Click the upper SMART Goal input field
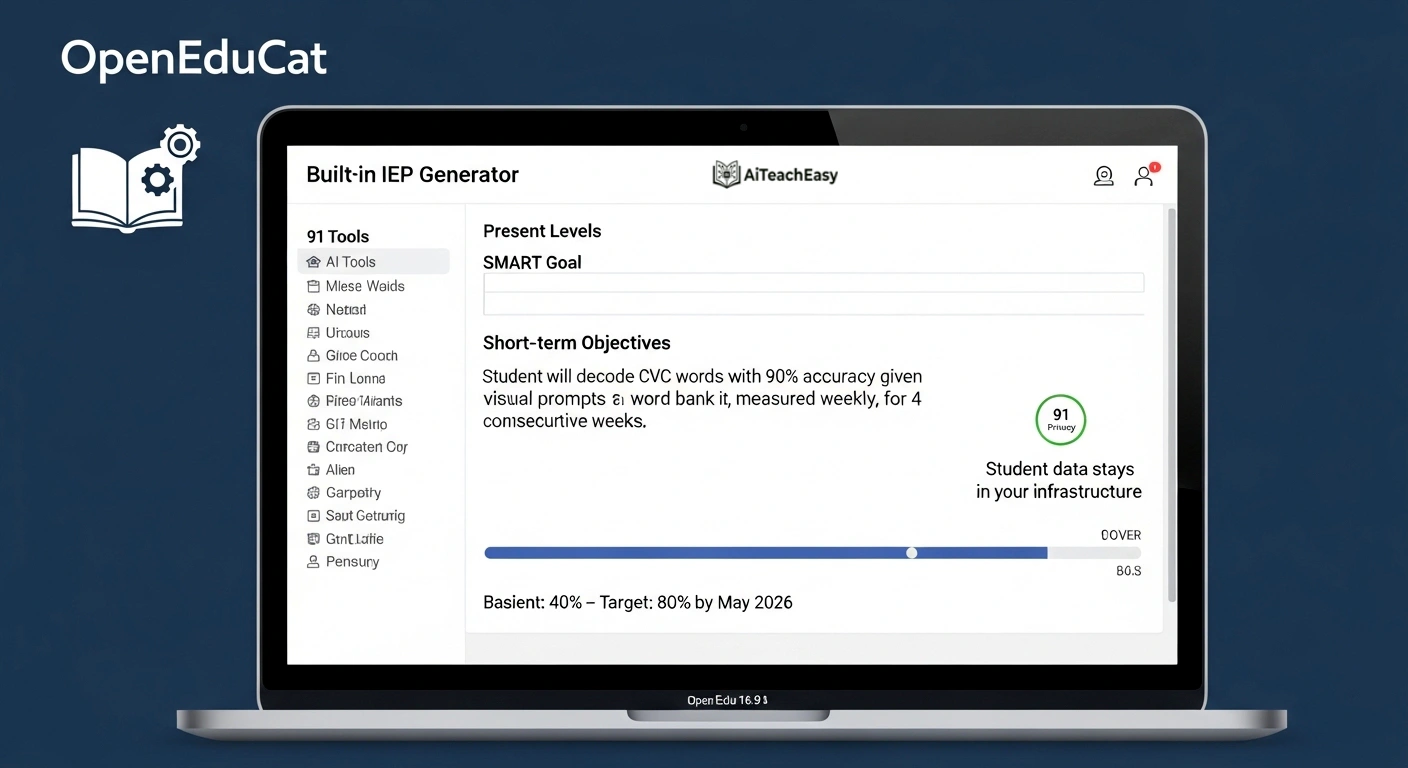1408x768 pixels. pos(813,283)
